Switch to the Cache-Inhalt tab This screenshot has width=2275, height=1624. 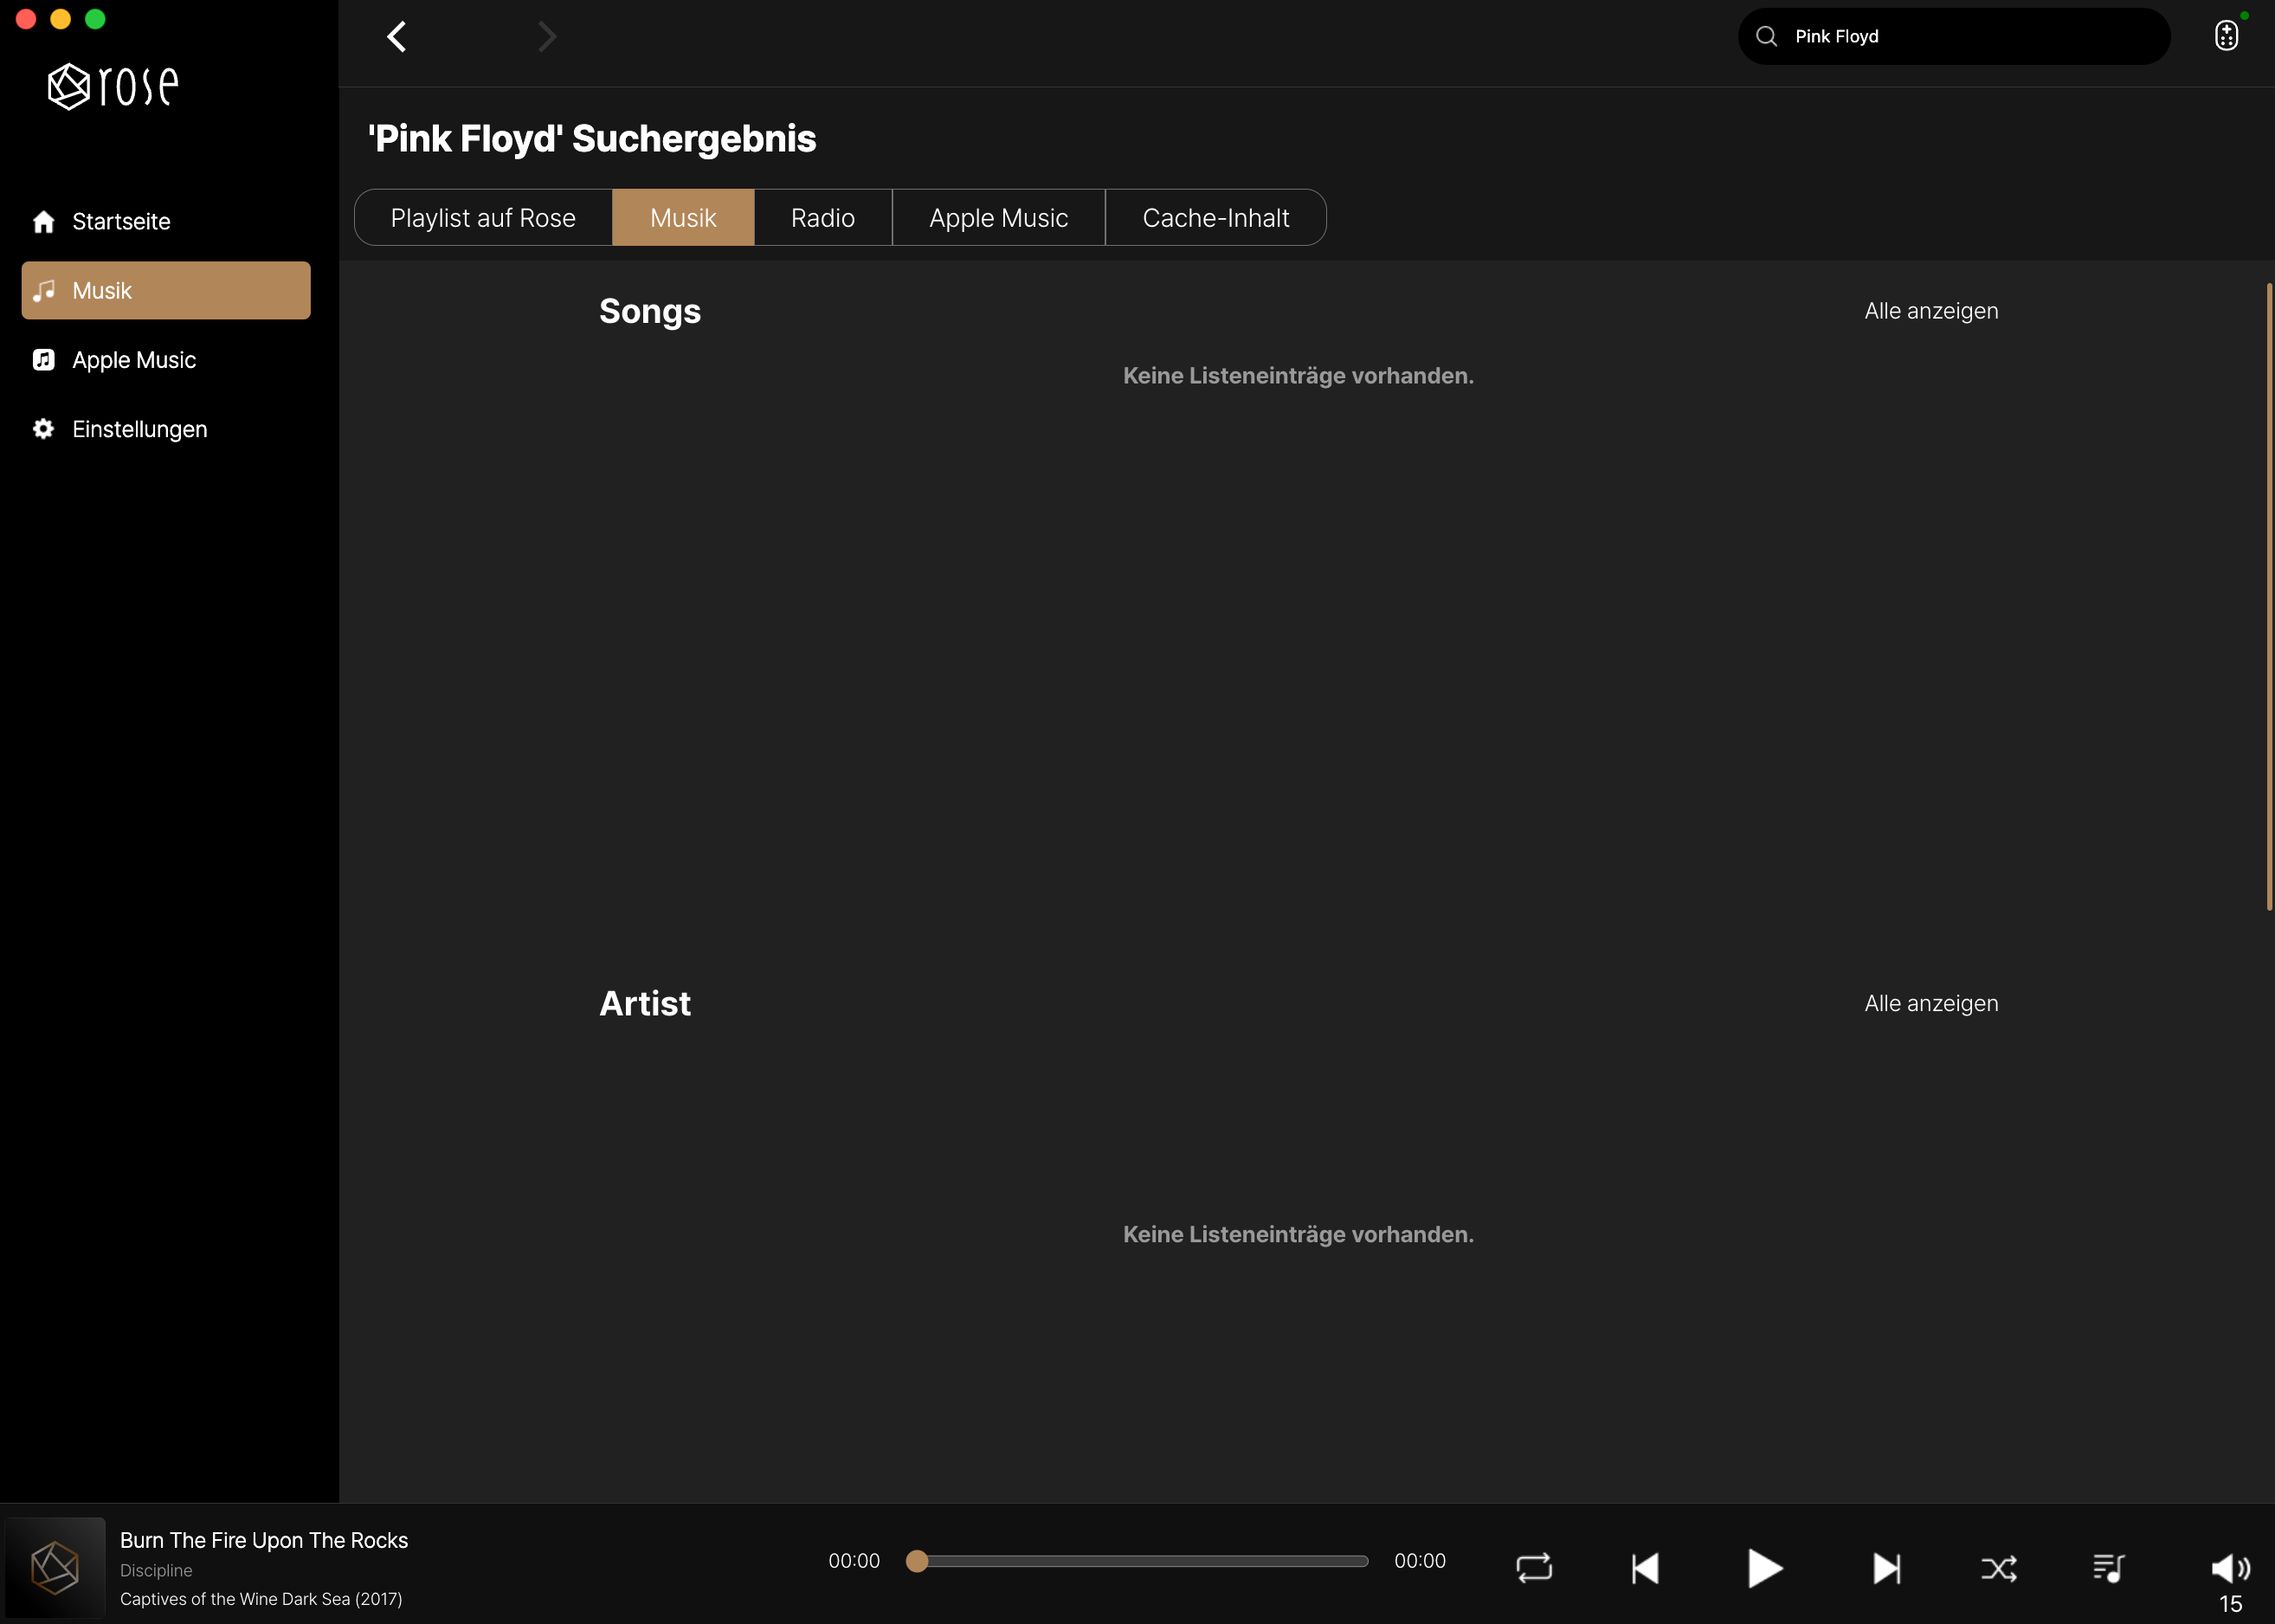pyautogui.click(x=1216, y=217)
